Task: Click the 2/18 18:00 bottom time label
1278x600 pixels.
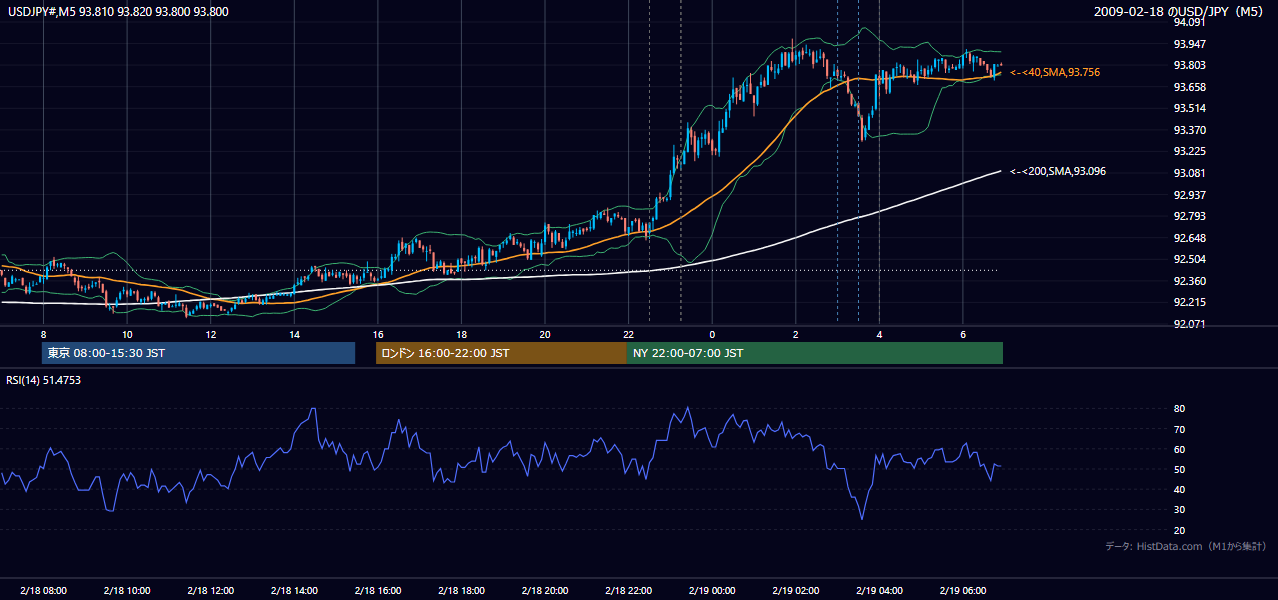Action: pyautogui.click(x=461, y=591)
